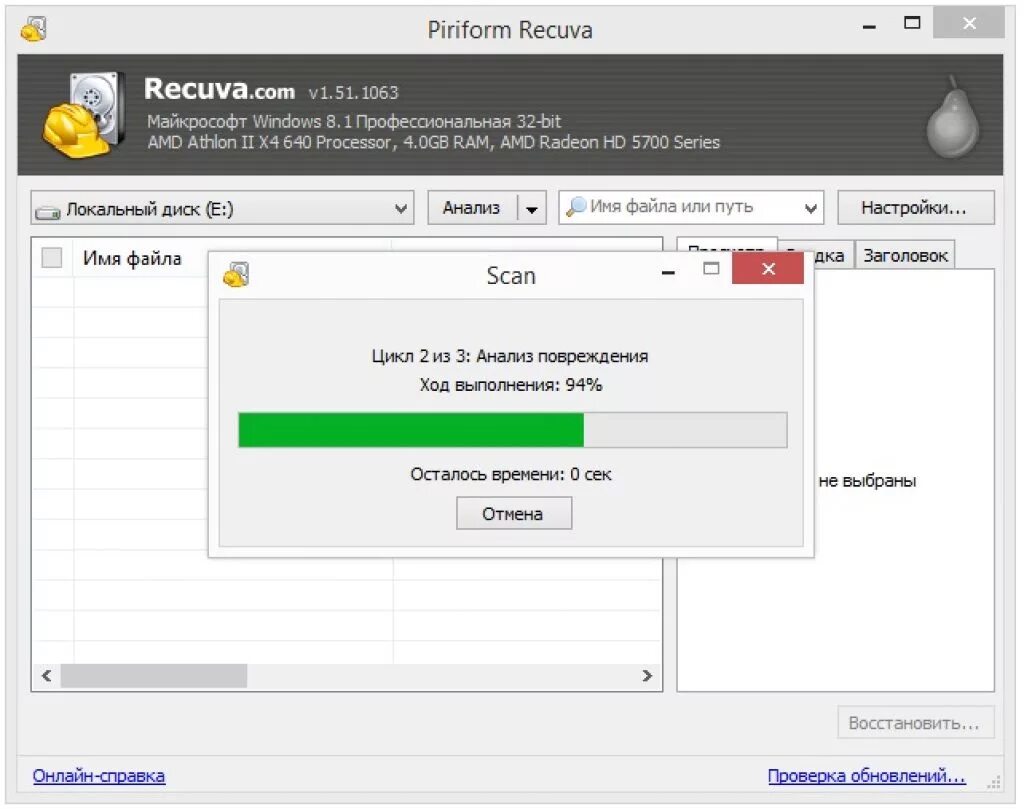Close the Scan dialog with the red X
1024x809 pixels.
point(768,268)
